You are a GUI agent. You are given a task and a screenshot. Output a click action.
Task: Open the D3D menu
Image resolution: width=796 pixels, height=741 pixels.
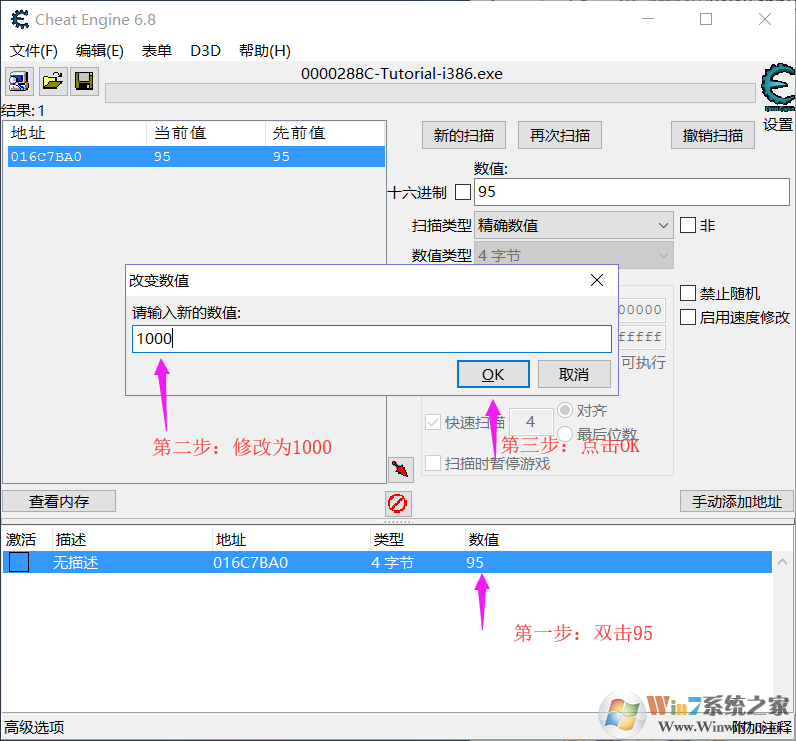pos(205,51)
